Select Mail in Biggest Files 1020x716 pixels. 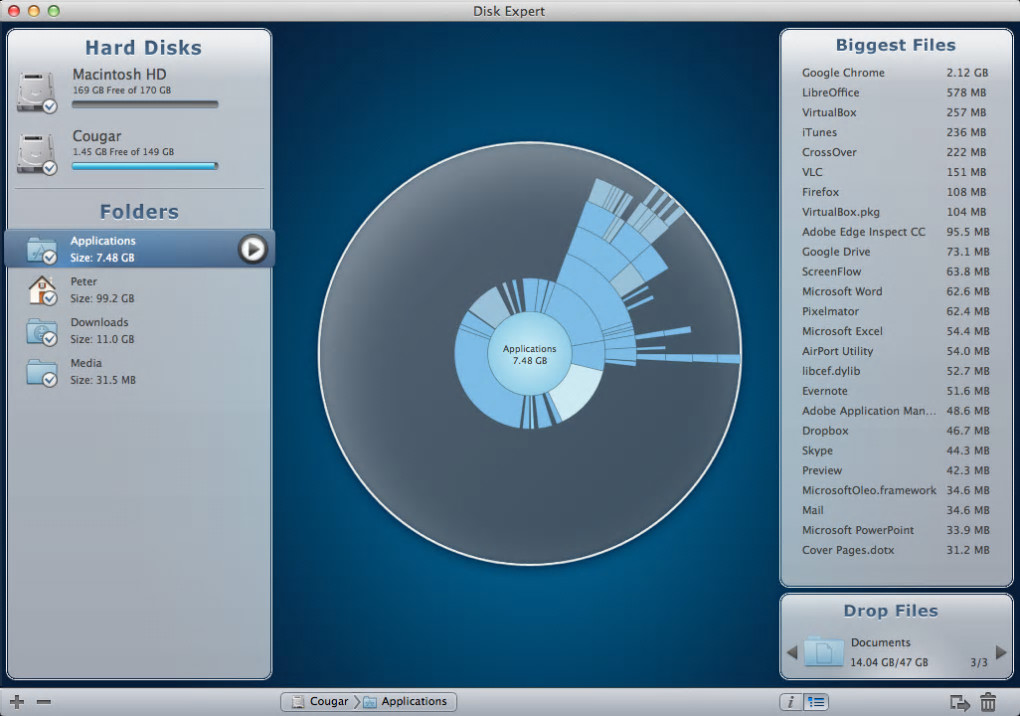(x=895, y=510)
